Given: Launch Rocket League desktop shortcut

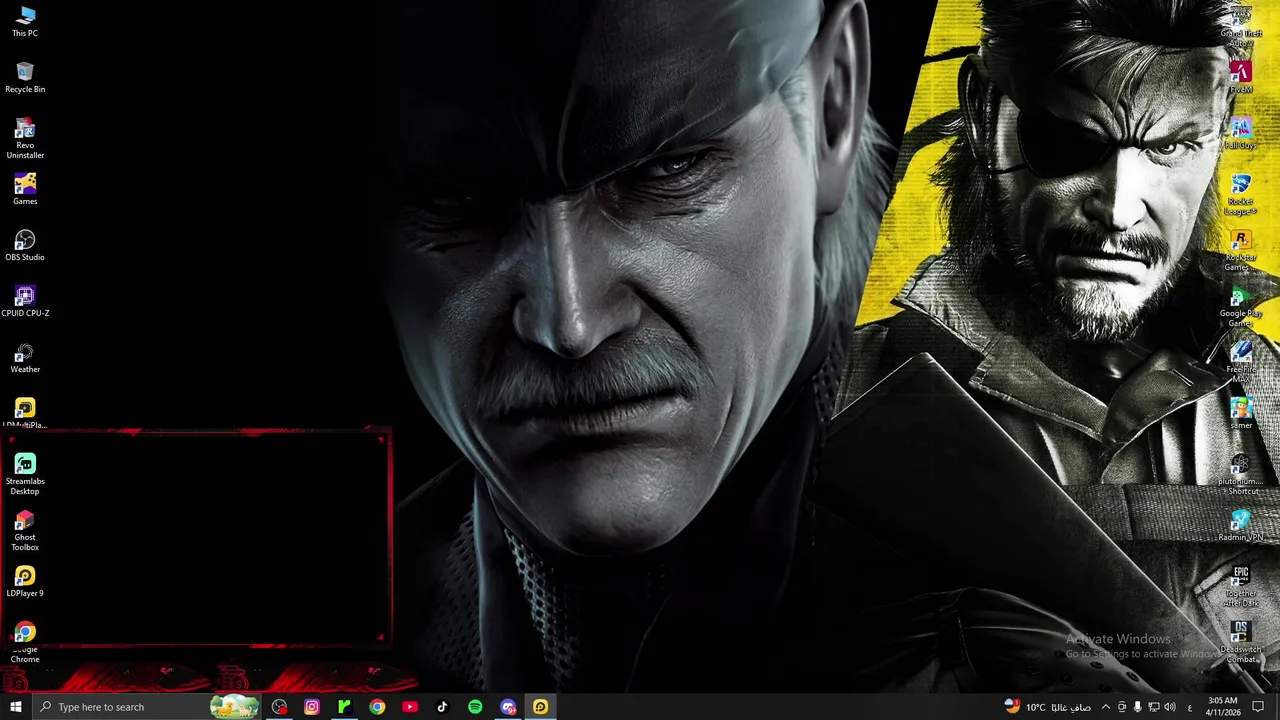Looking at the screenshot, I should click(1241, 195).
